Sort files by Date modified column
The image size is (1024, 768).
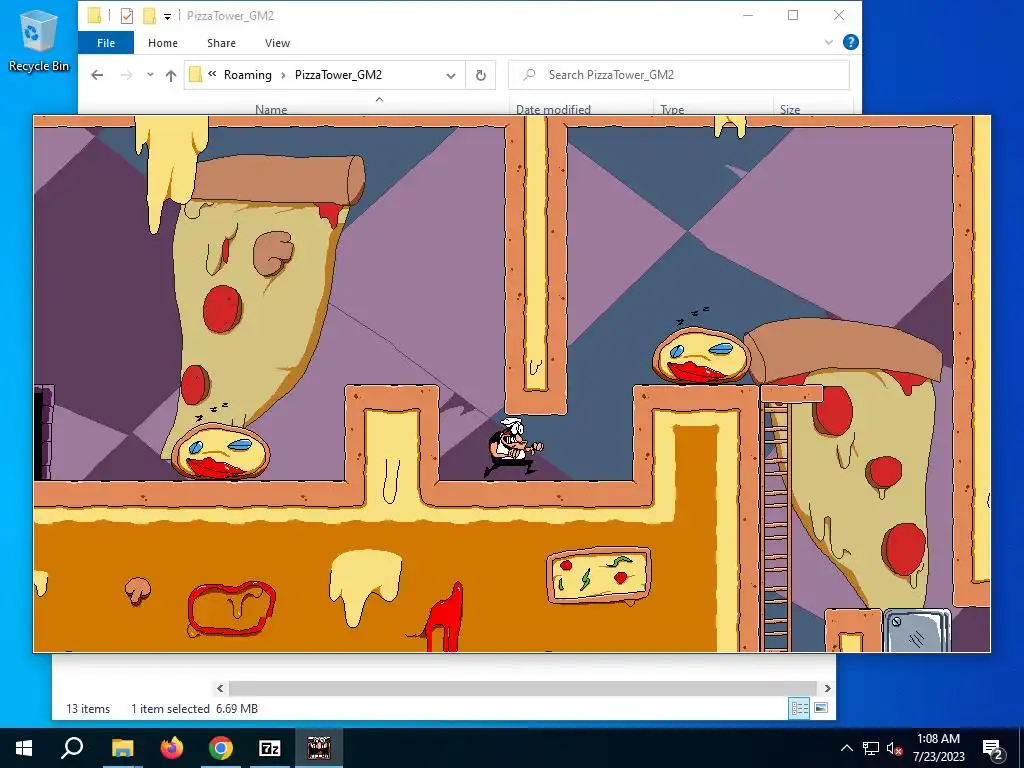pos(553,109)
